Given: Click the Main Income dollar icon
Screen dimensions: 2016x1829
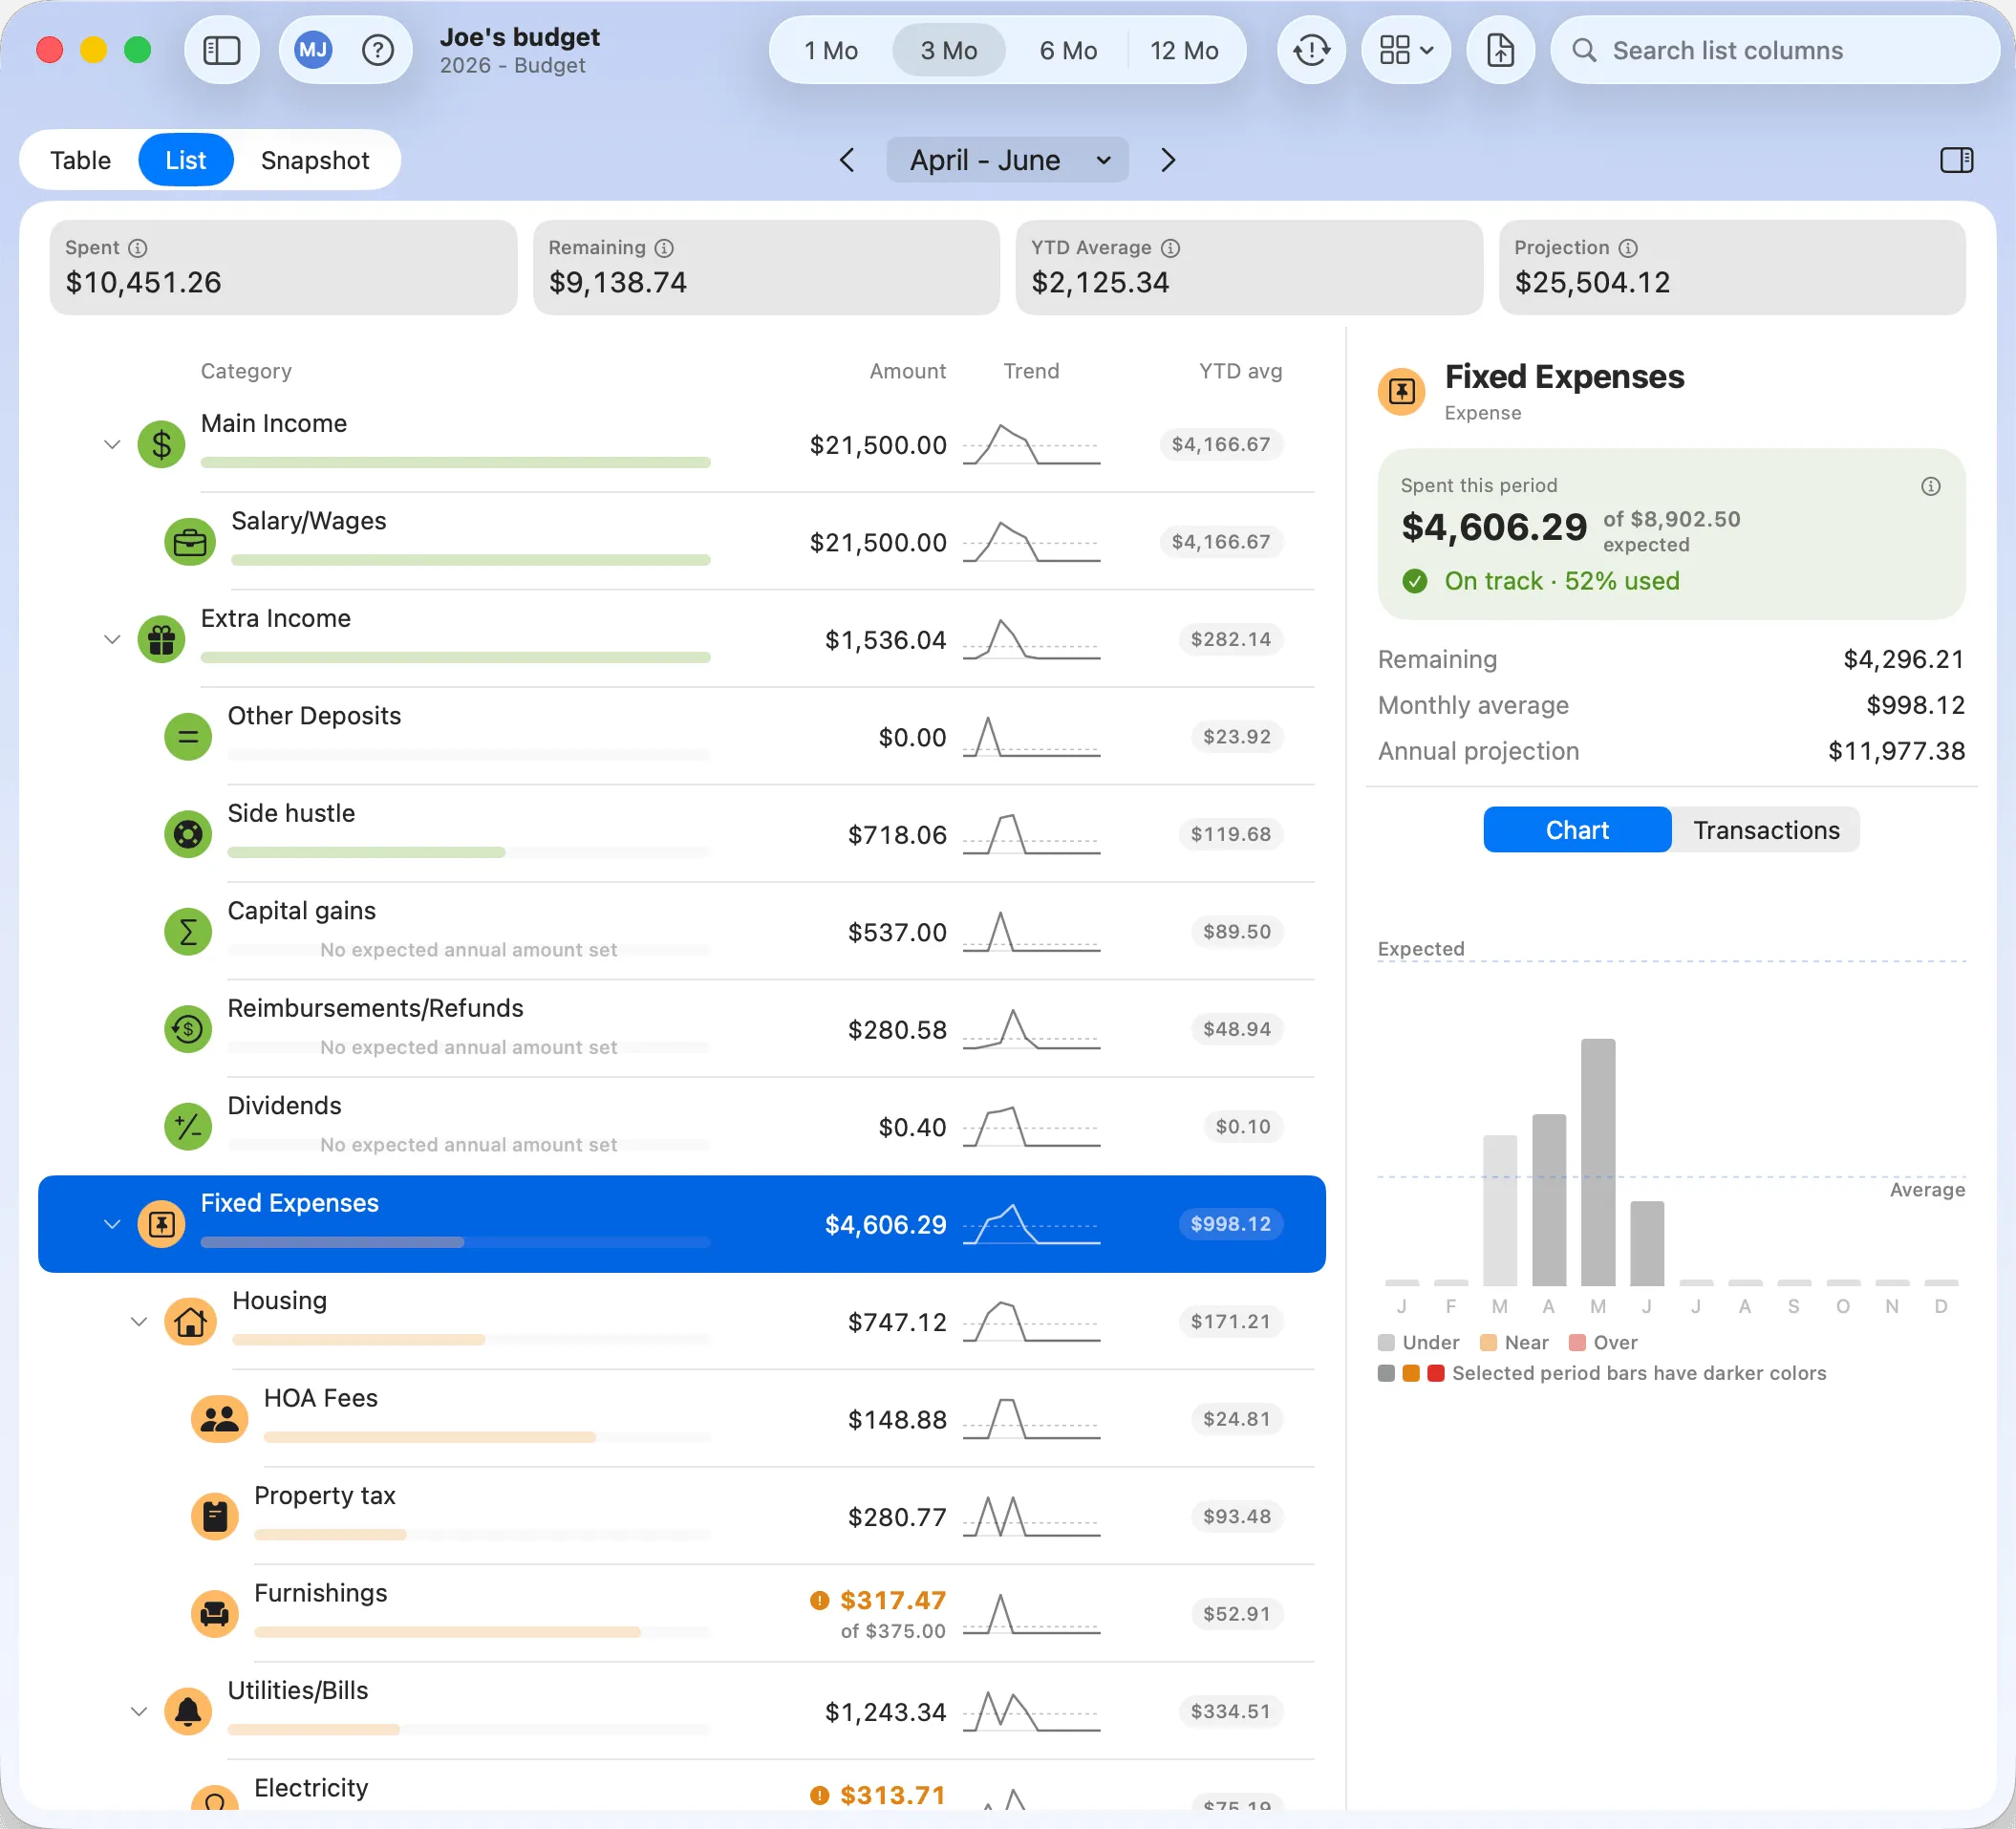Looking at the screenshot, I should (x=161, y=444).
